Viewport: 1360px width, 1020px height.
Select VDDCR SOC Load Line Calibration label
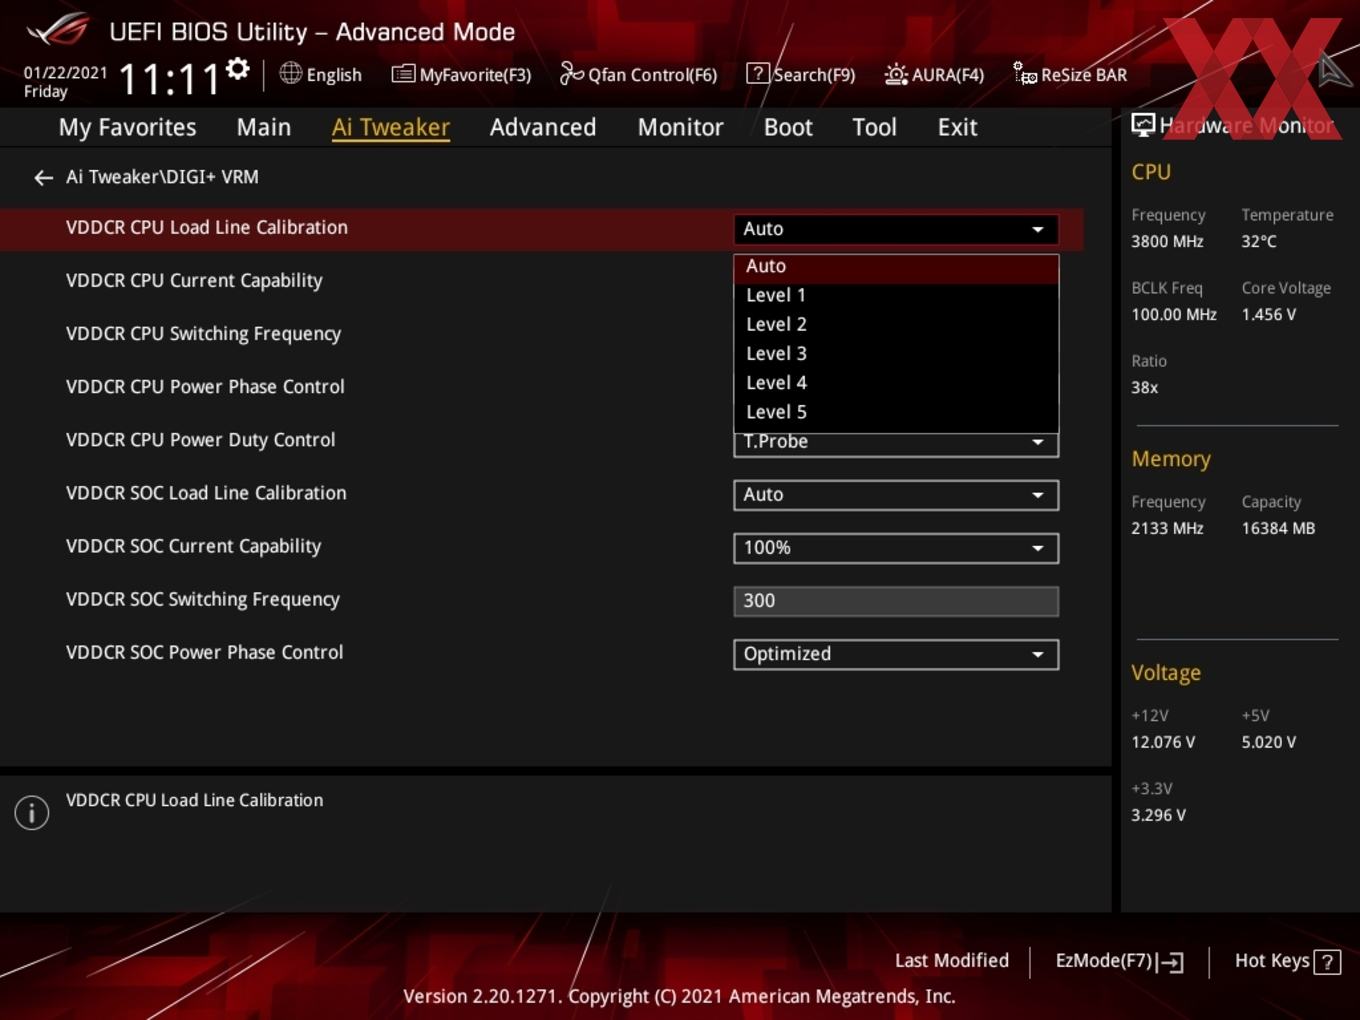point(206,493)
